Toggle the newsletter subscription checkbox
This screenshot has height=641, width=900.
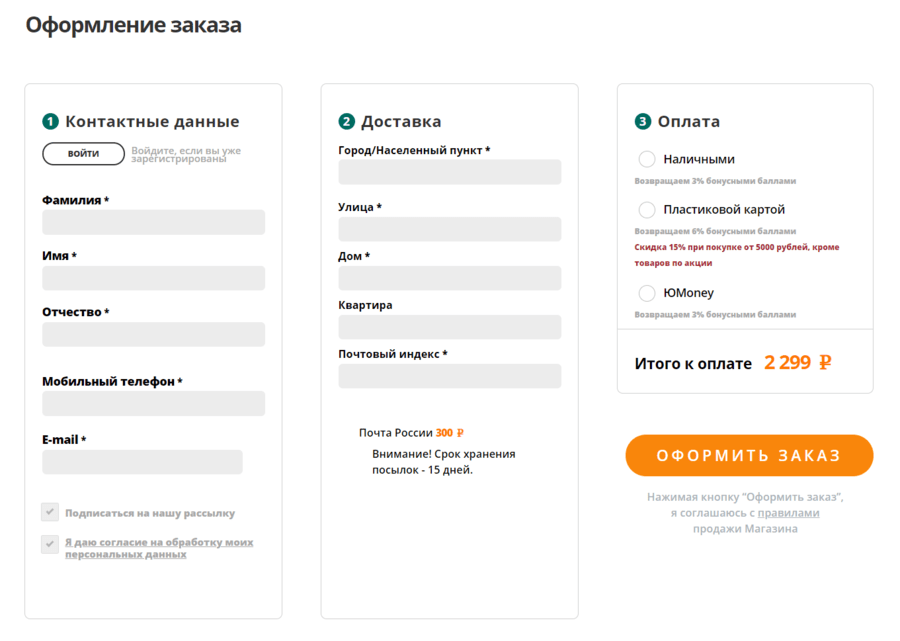(x=50, y=512)
